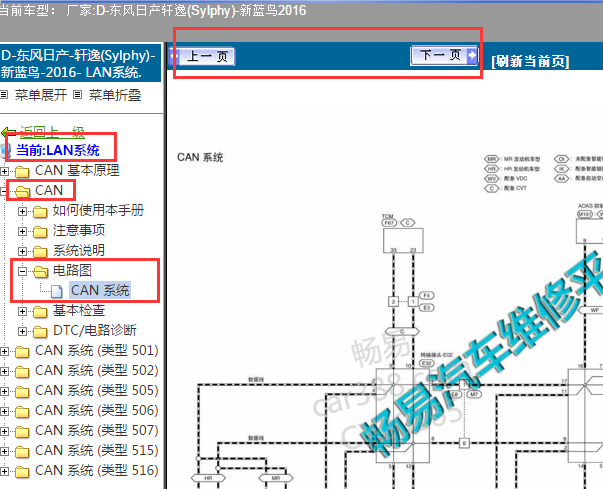Click the right arrow on 下一页 button
This screenshot has height=489, width=603.
(471, 55)
